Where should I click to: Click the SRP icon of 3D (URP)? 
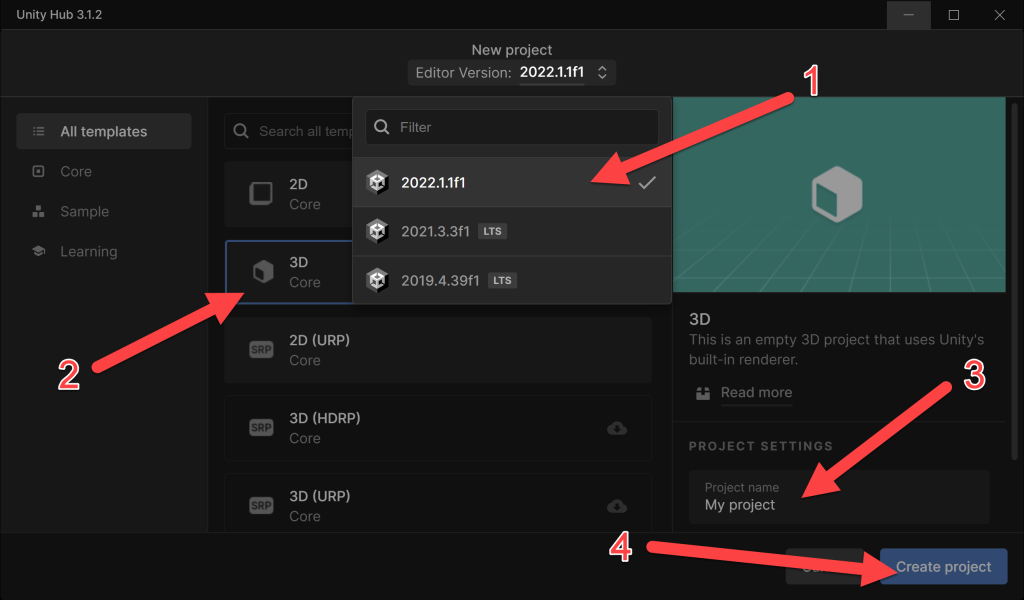261,505
